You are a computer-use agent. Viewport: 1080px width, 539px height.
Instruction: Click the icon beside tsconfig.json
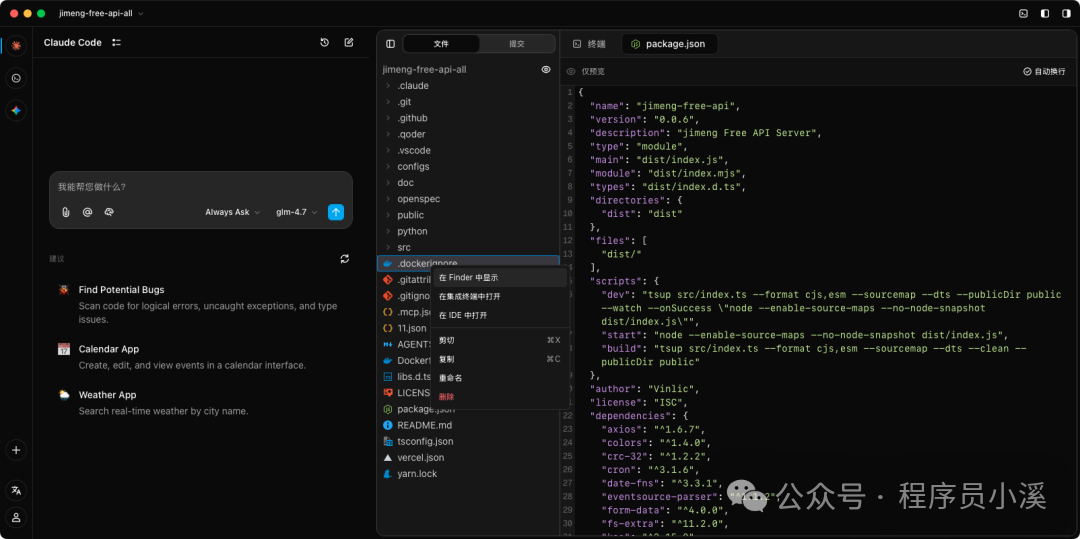tap(388, 442)
